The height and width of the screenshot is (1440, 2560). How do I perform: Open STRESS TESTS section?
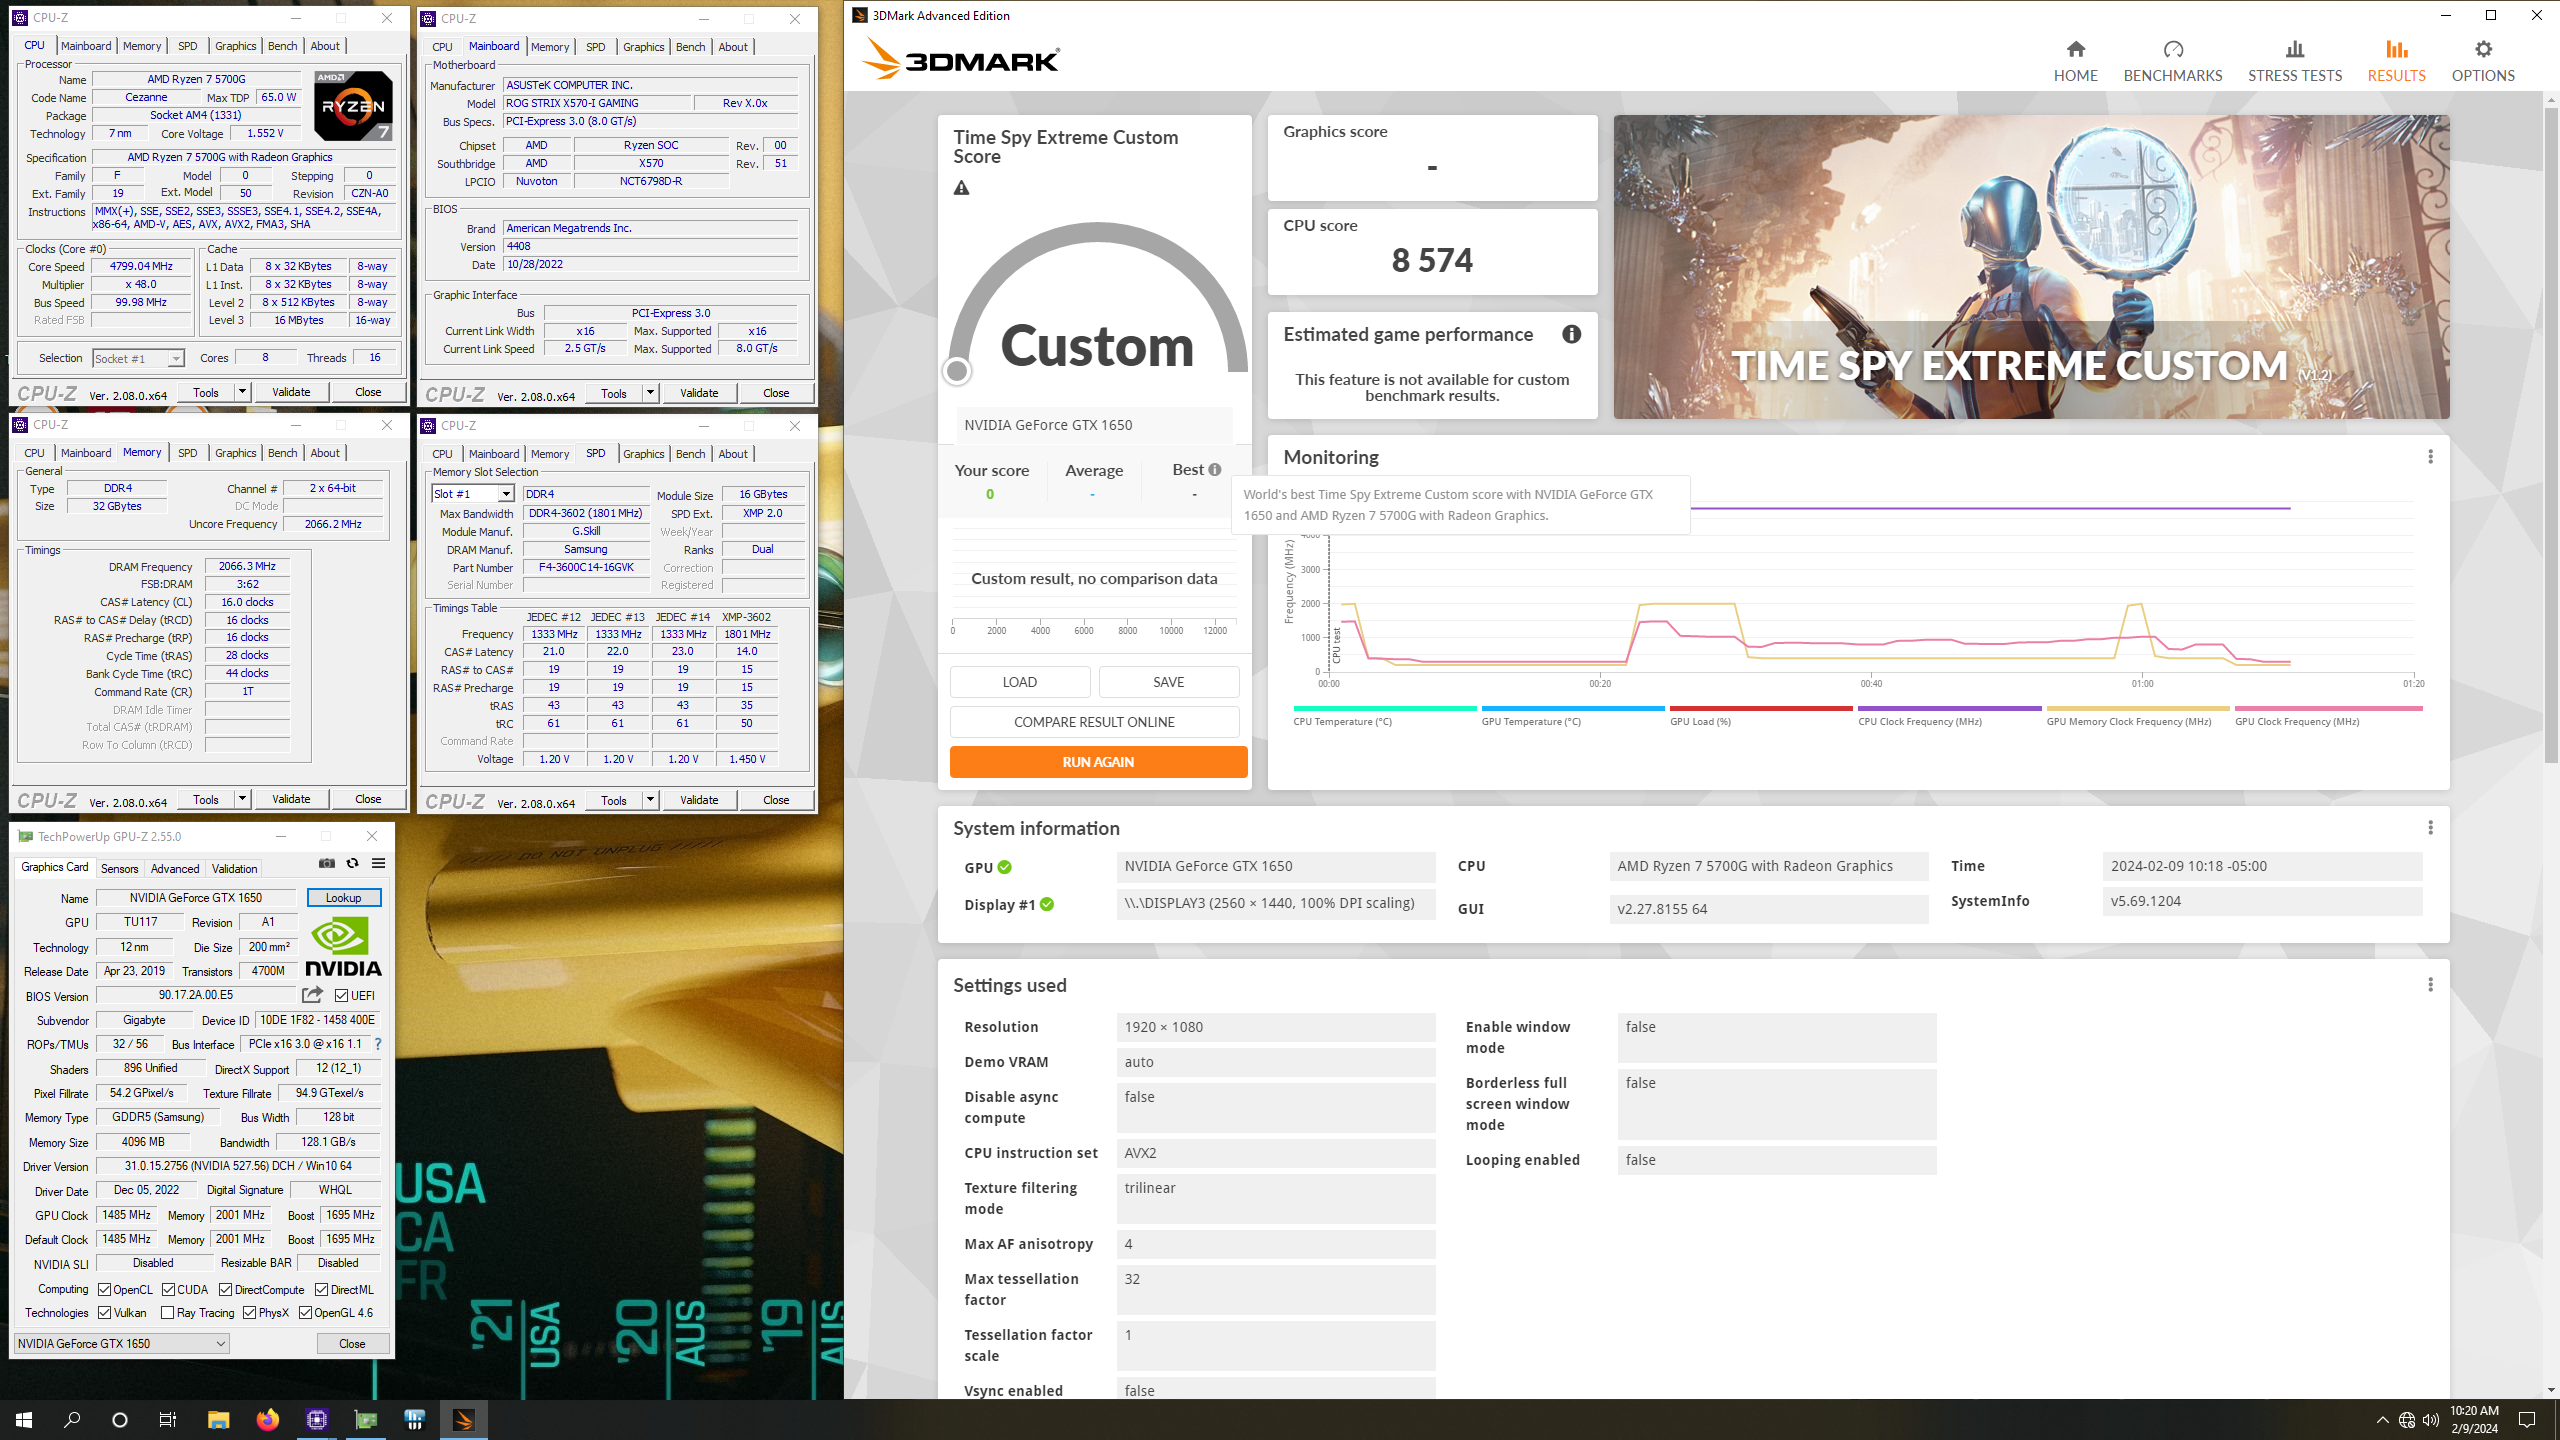tap(2294, 61)
